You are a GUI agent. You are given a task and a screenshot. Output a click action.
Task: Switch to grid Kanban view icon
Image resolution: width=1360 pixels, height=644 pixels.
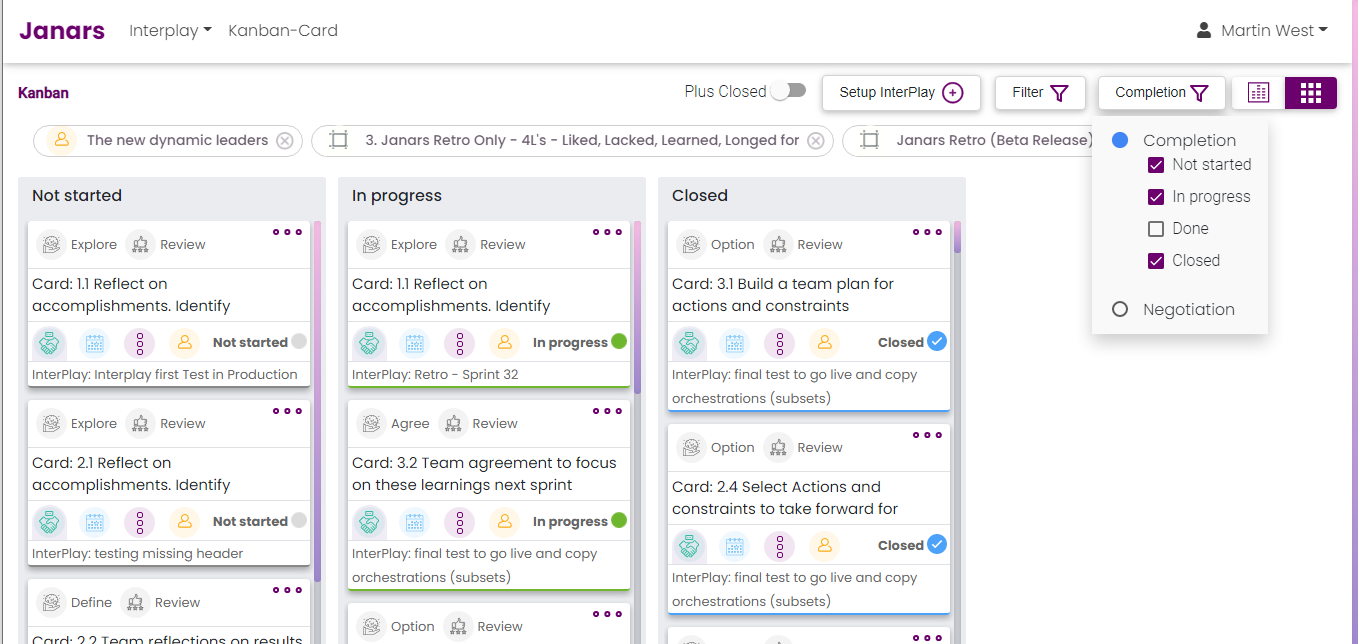pyautogui.click(x=1310, y=92)
